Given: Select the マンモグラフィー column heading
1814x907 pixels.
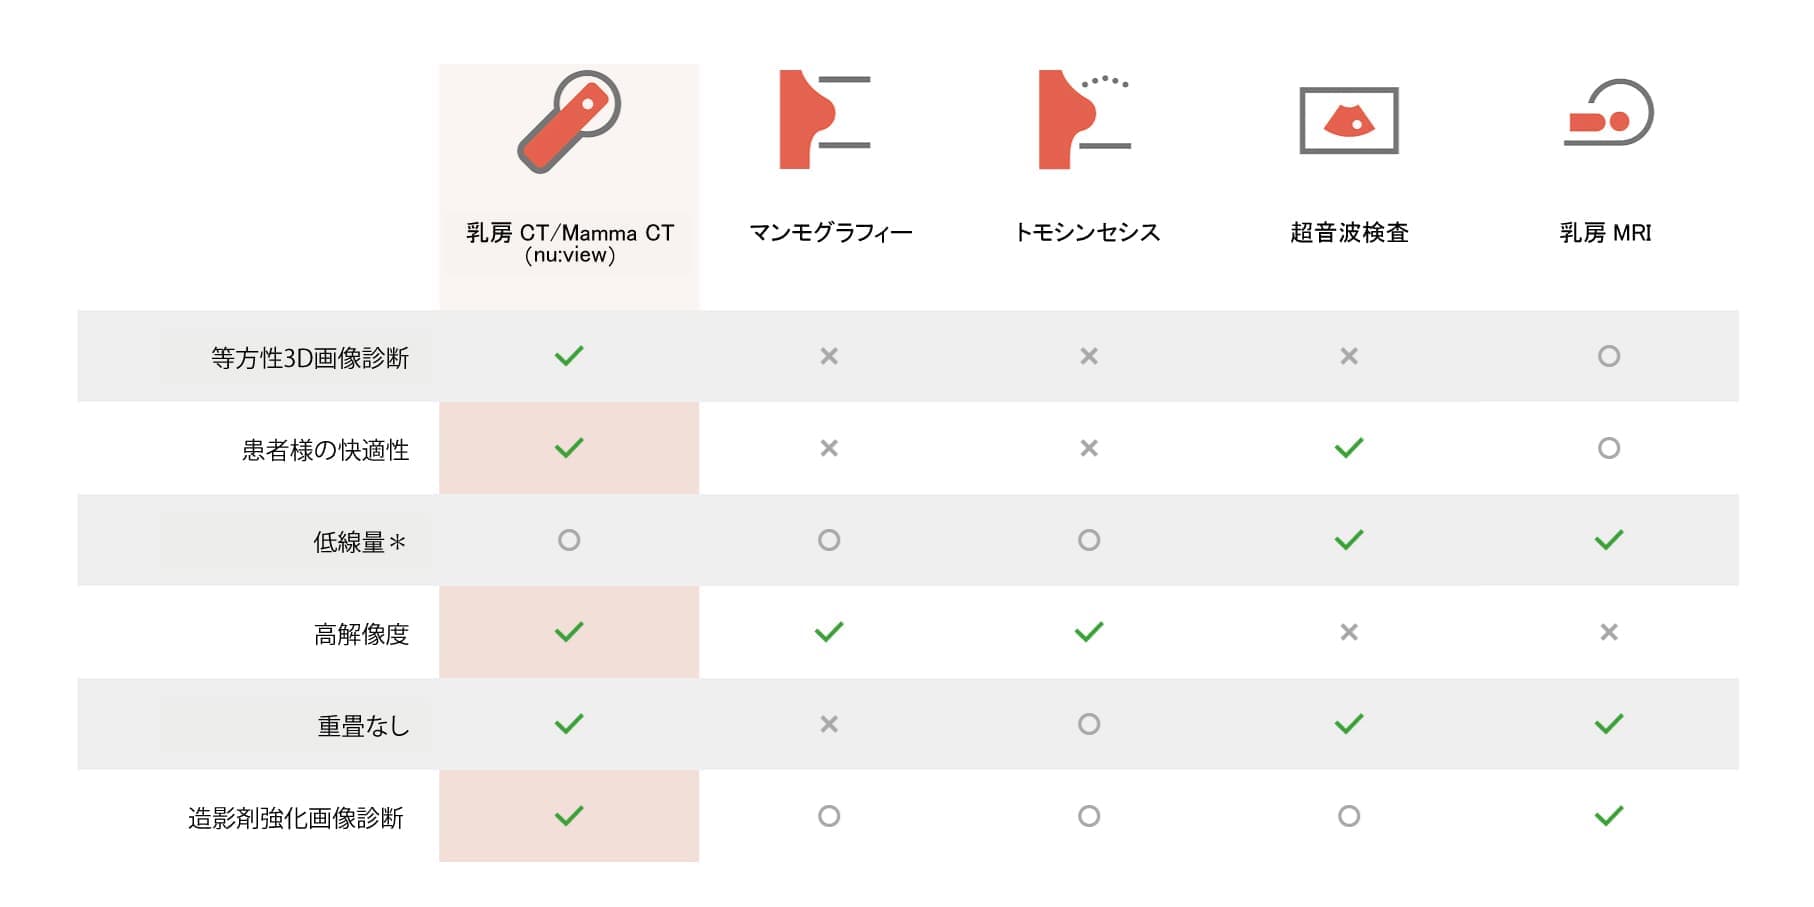Looking at the screenshot, I should [830, 233].
